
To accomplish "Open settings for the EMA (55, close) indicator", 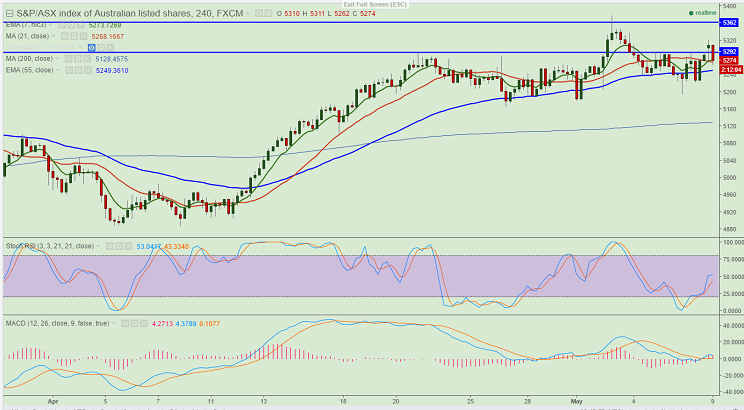I will tap(78, 70).
